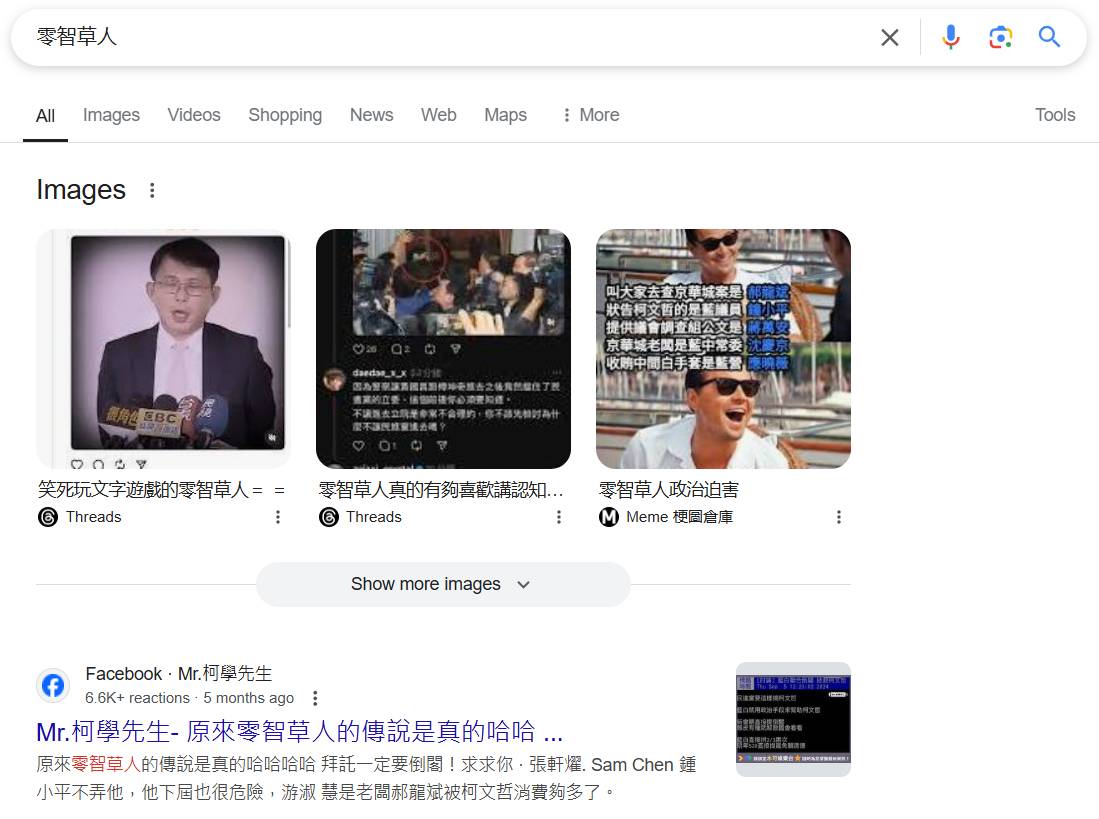Open three-dot options beside Images heading

pyautogui.click(x=152, y=190)
